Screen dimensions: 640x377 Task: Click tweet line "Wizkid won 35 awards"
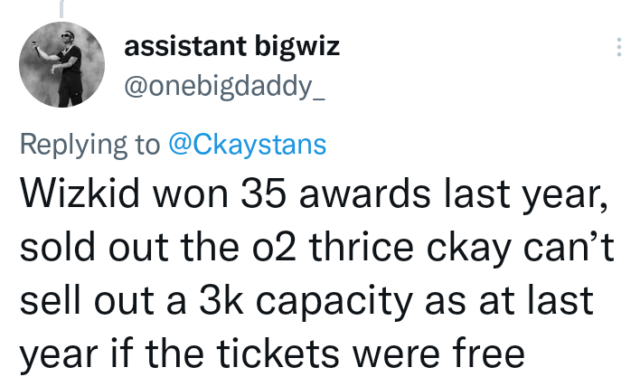click(x=225, y=194)
